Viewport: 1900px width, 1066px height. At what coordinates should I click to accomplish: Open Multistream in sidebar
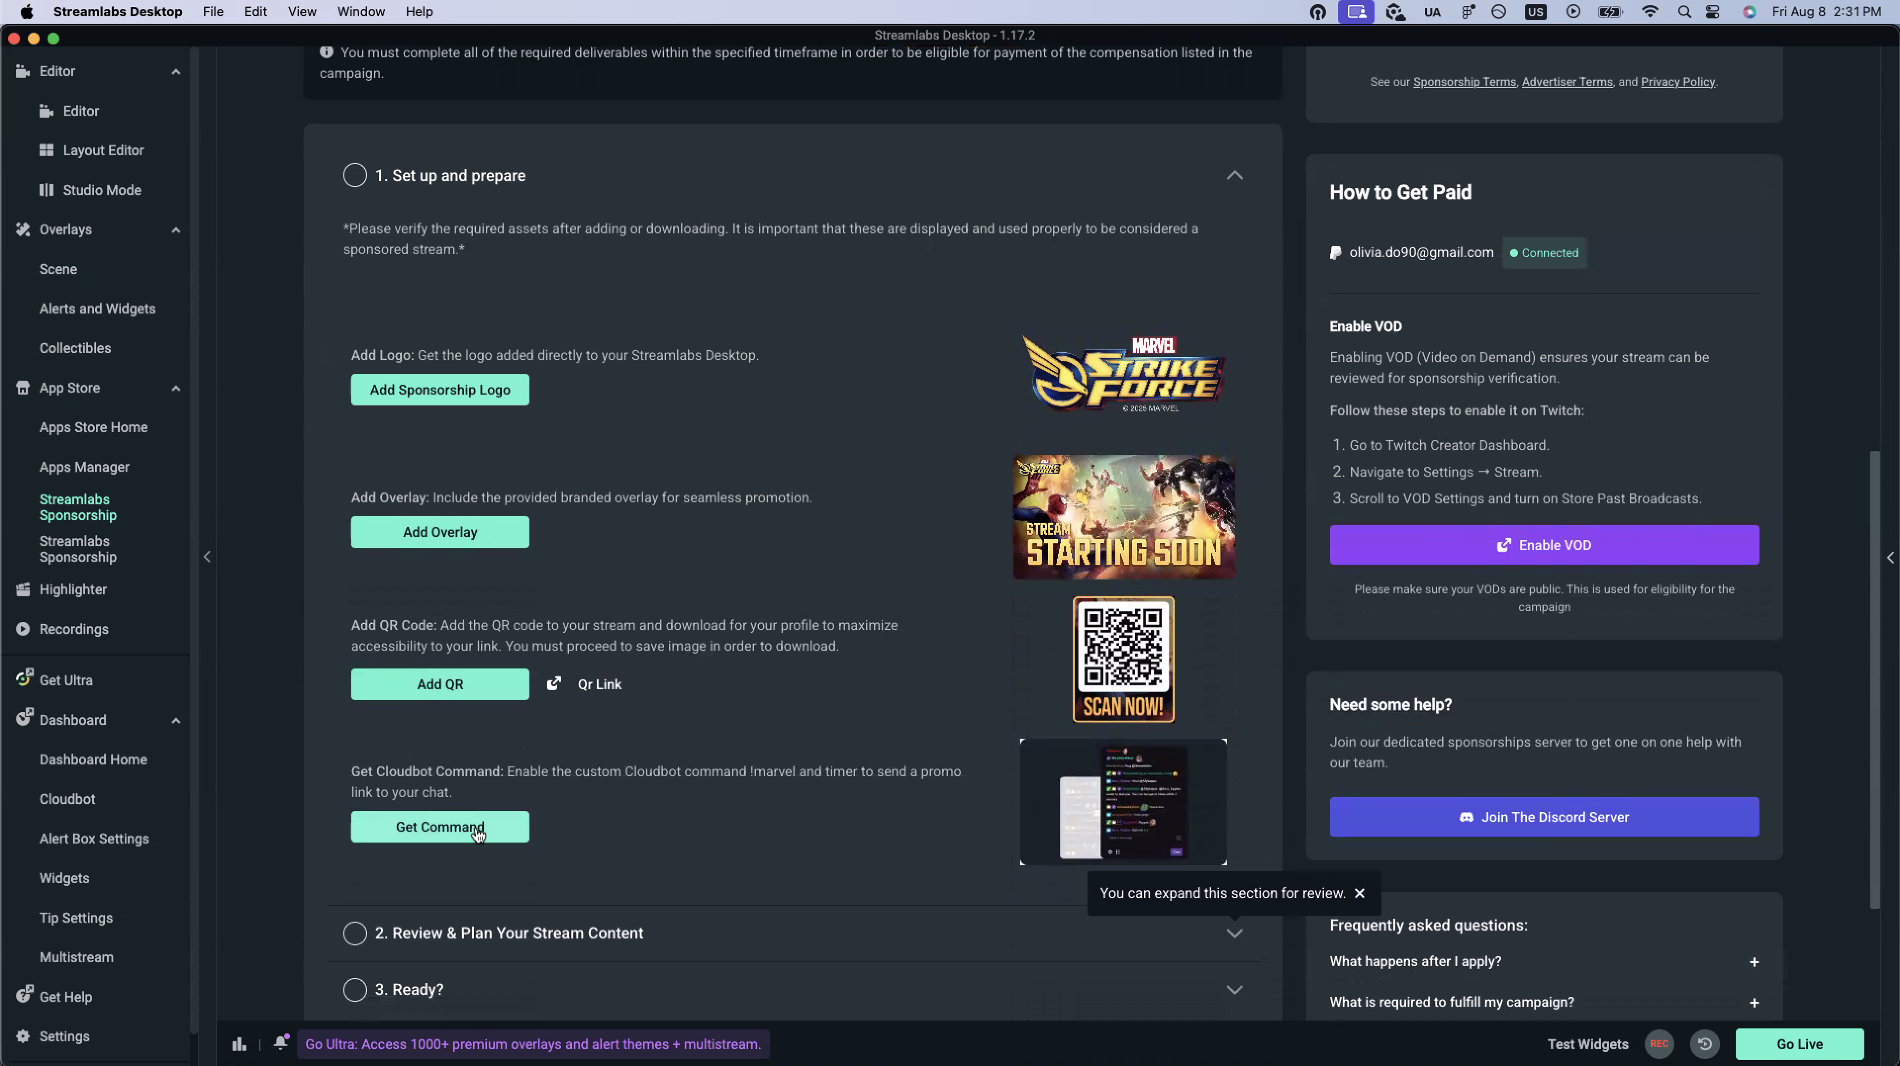(76, 957)
